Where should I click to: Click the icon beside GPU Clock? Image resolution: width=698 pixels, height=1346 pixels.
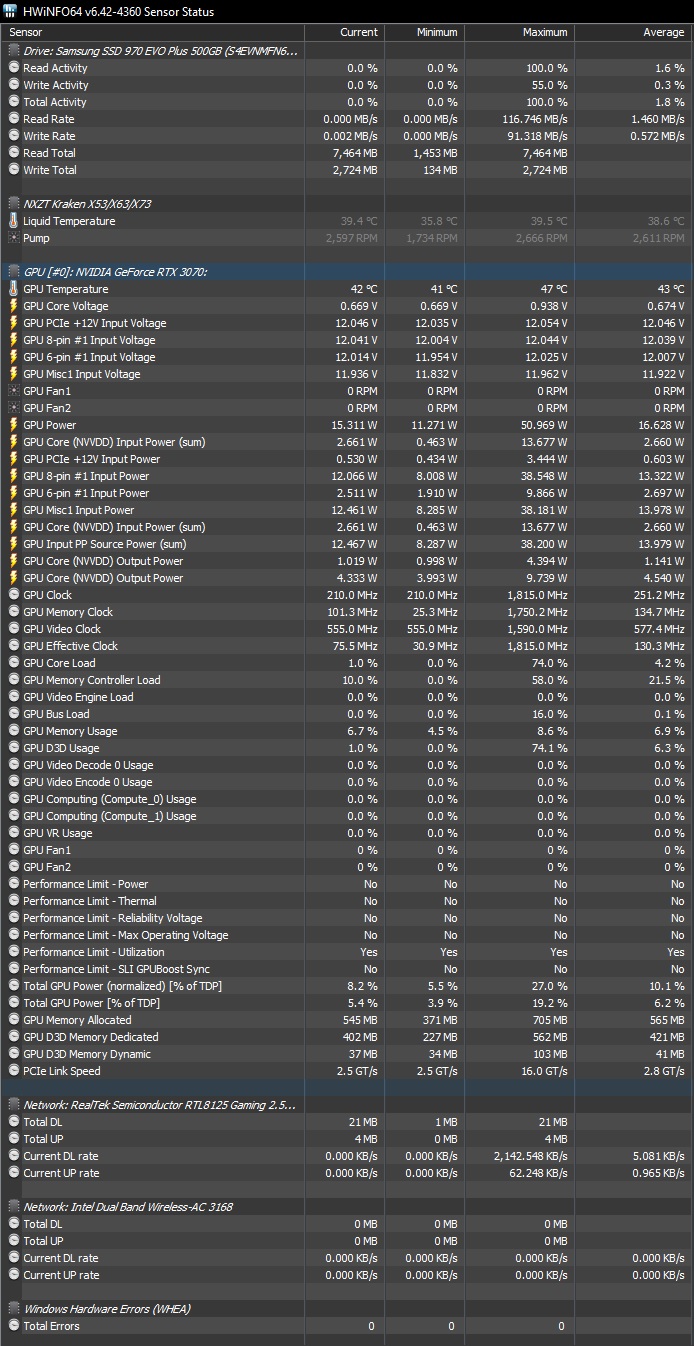point(13,595)
